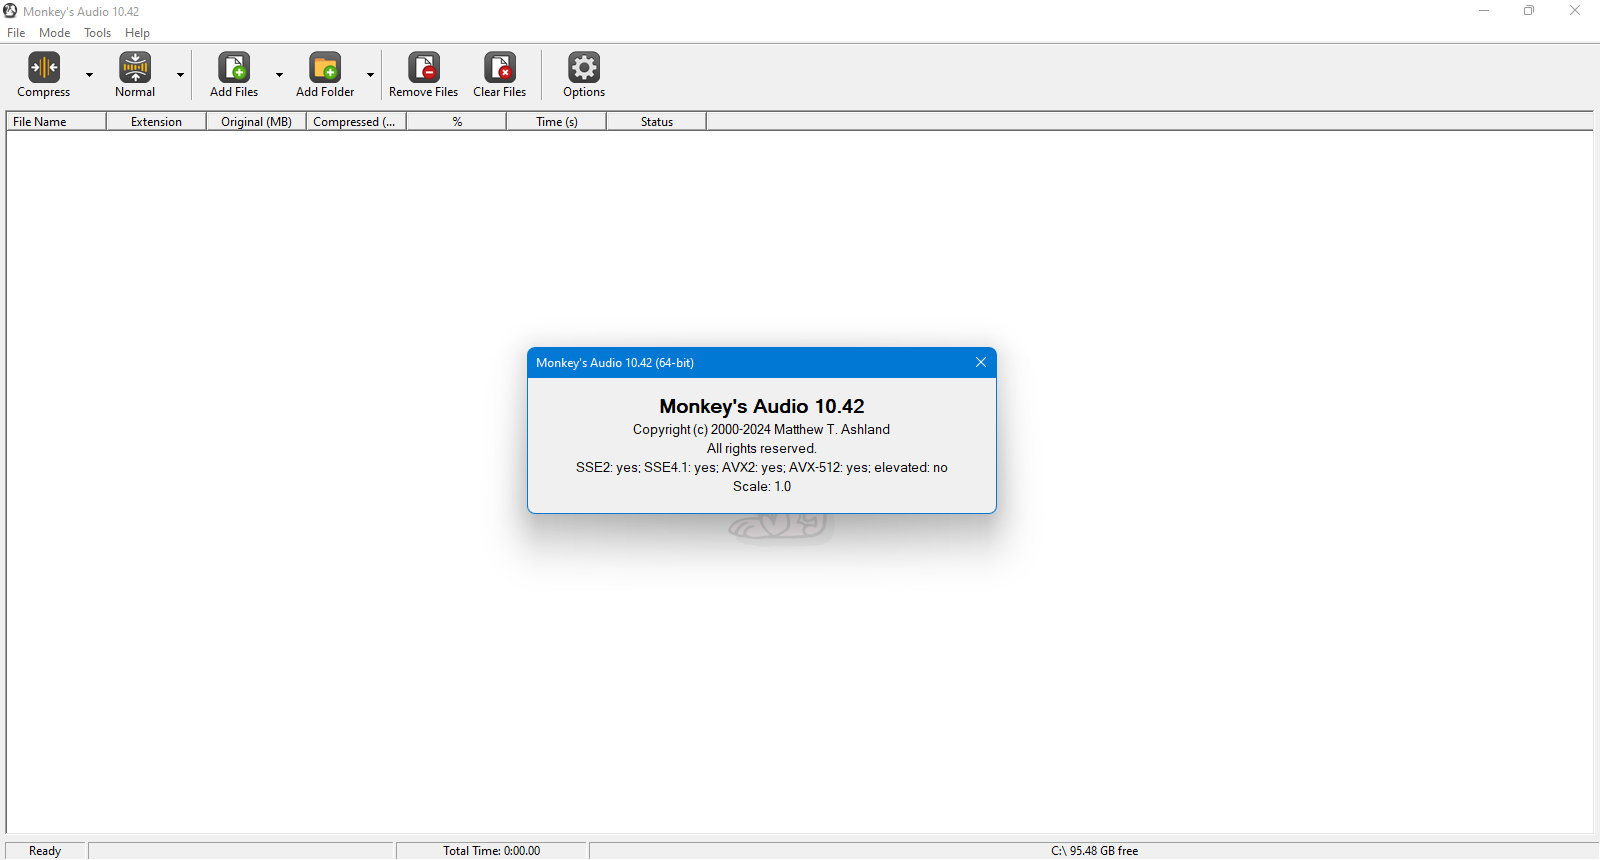Click the Monkey's Audio title bar logo
The image size is (1600, 860).
click(10, 11)
